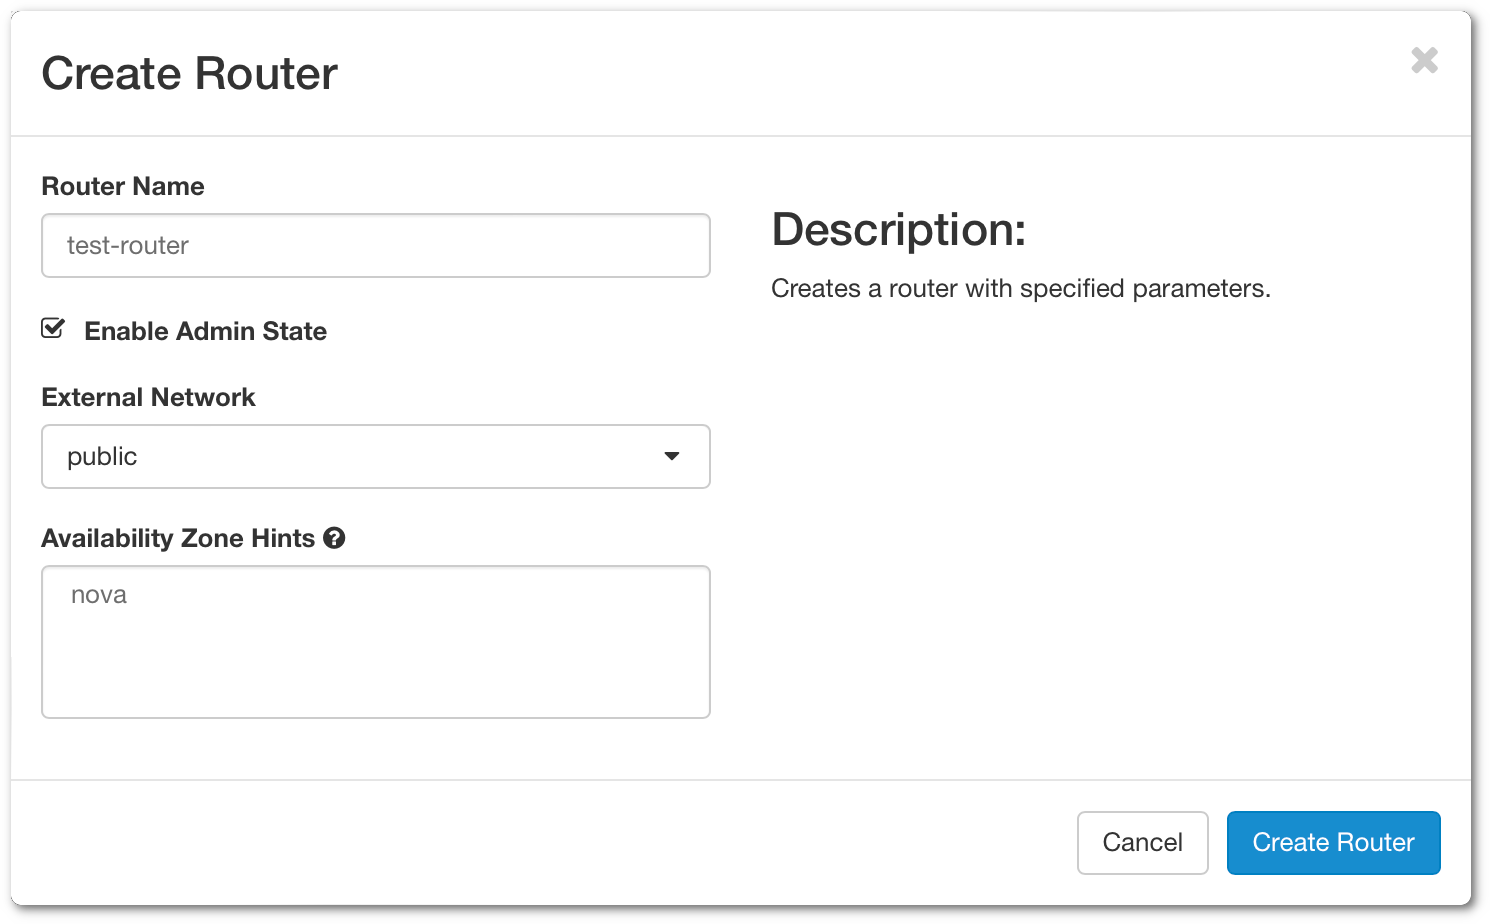
Task: Open the External Network dropdown arrow
Action: click(x=672, y=456)
